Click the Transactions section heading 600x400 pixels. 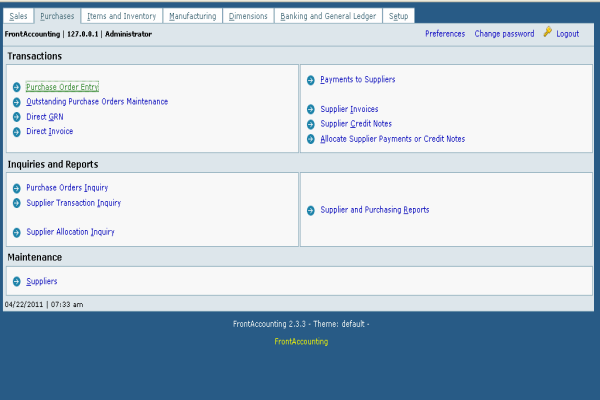pyautogui.click(x=35, y=56)
